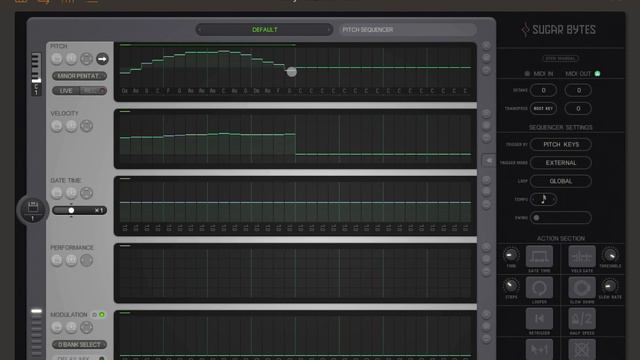This screenshot has width=640, height=360.
Task: Click the white fader marker beside Modulation section
Action: pos(36,311)
